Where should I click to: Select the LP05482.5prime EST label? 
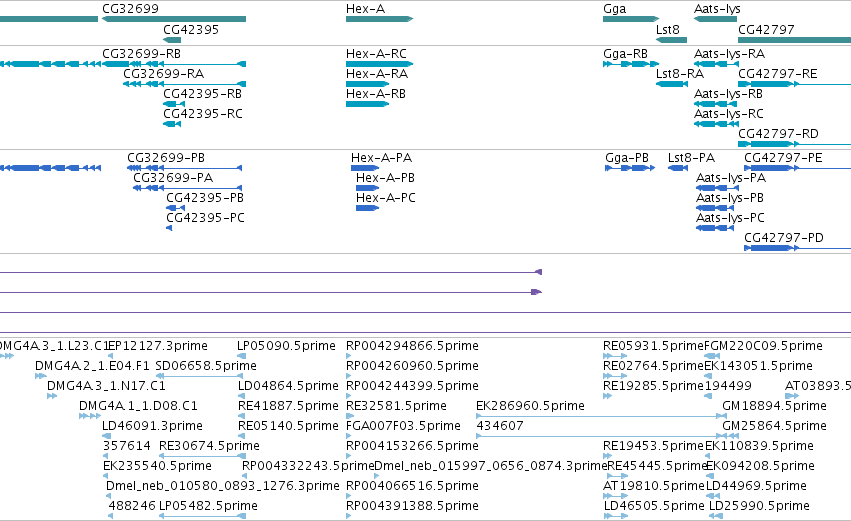208,506
